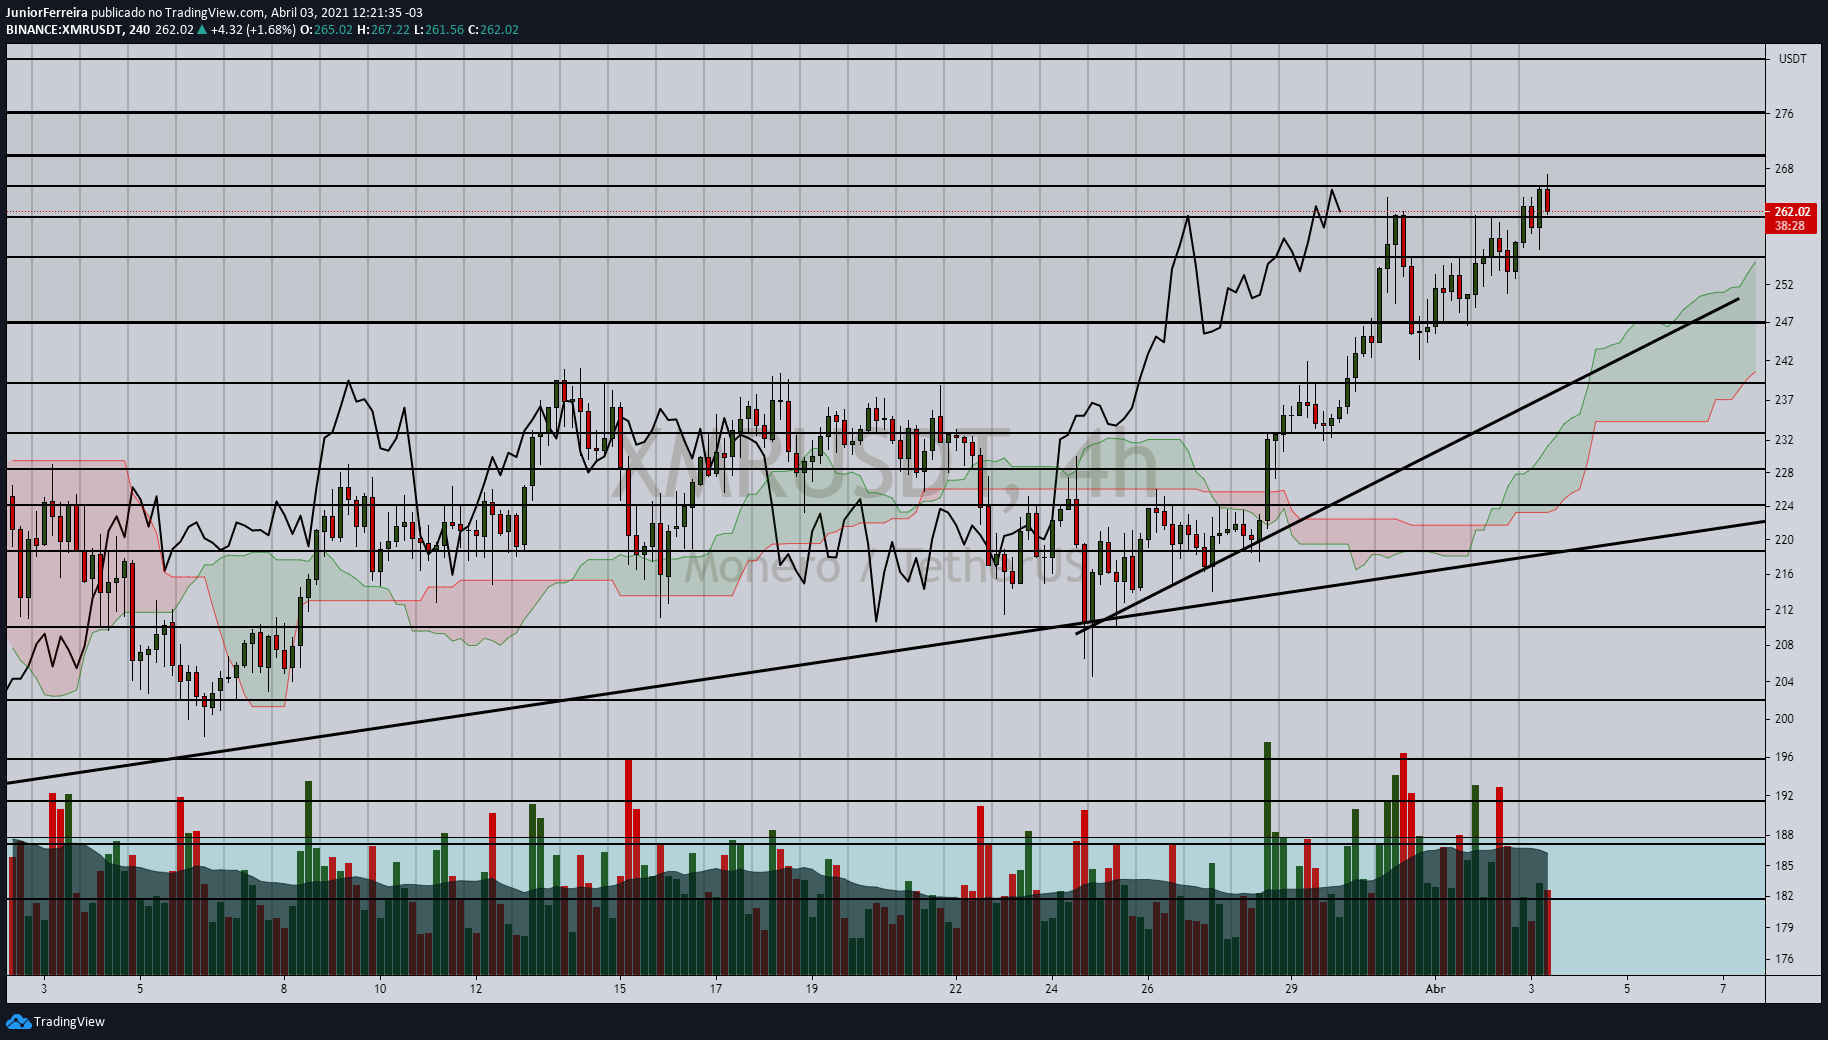Click the 276 label on the price axis

(x=1784, y=114)
